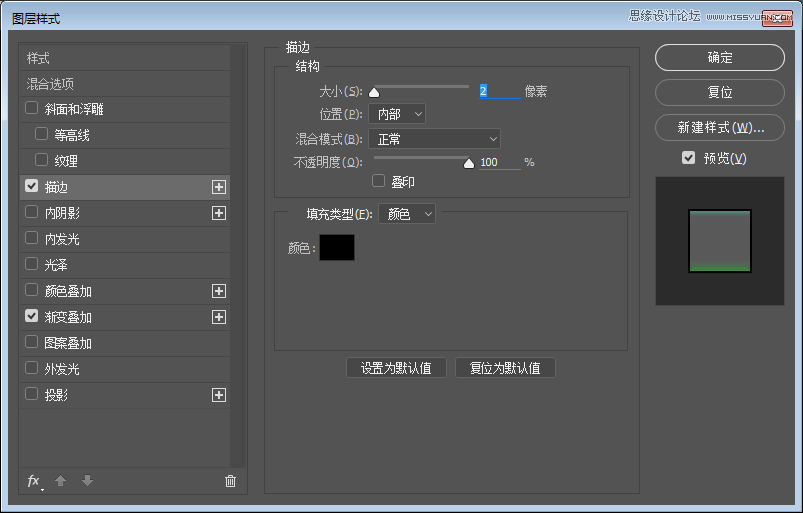Select the 外发光 style entry
The width and height of the screenshot is (803, 513).
(62, 369)
